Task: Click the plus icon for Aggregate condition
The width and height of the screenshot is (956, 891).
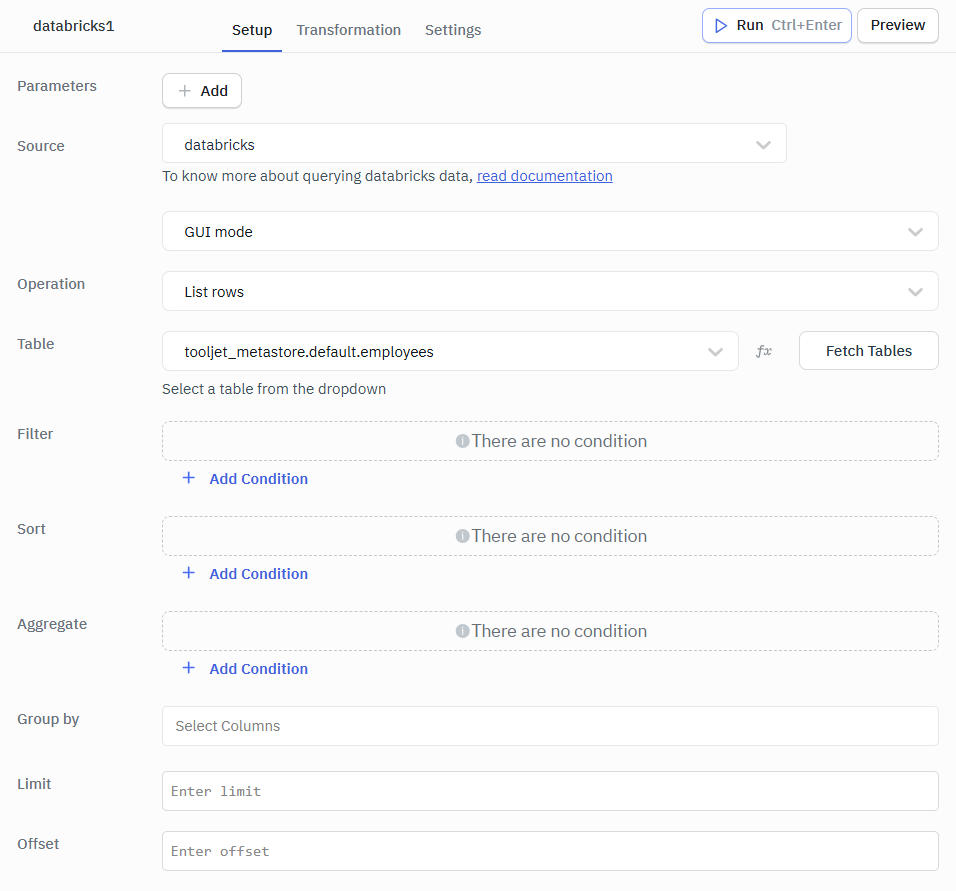Action: 188,668
